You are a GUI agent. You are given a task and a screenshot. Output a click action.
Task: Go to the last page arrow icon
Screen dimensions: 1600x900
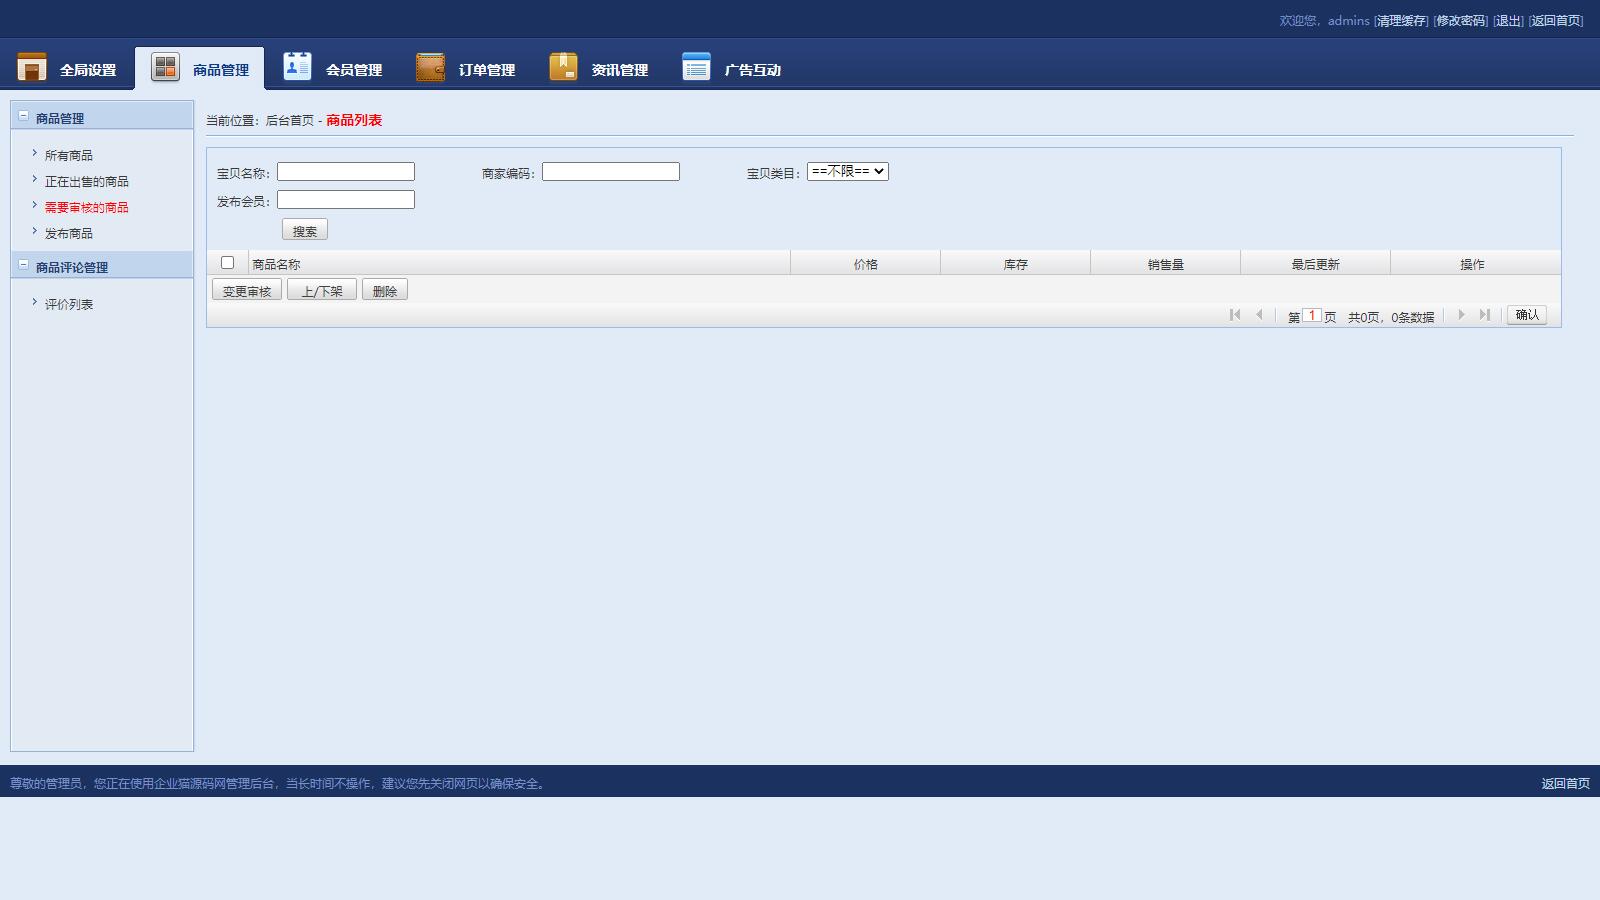(x=1485, y=315)
